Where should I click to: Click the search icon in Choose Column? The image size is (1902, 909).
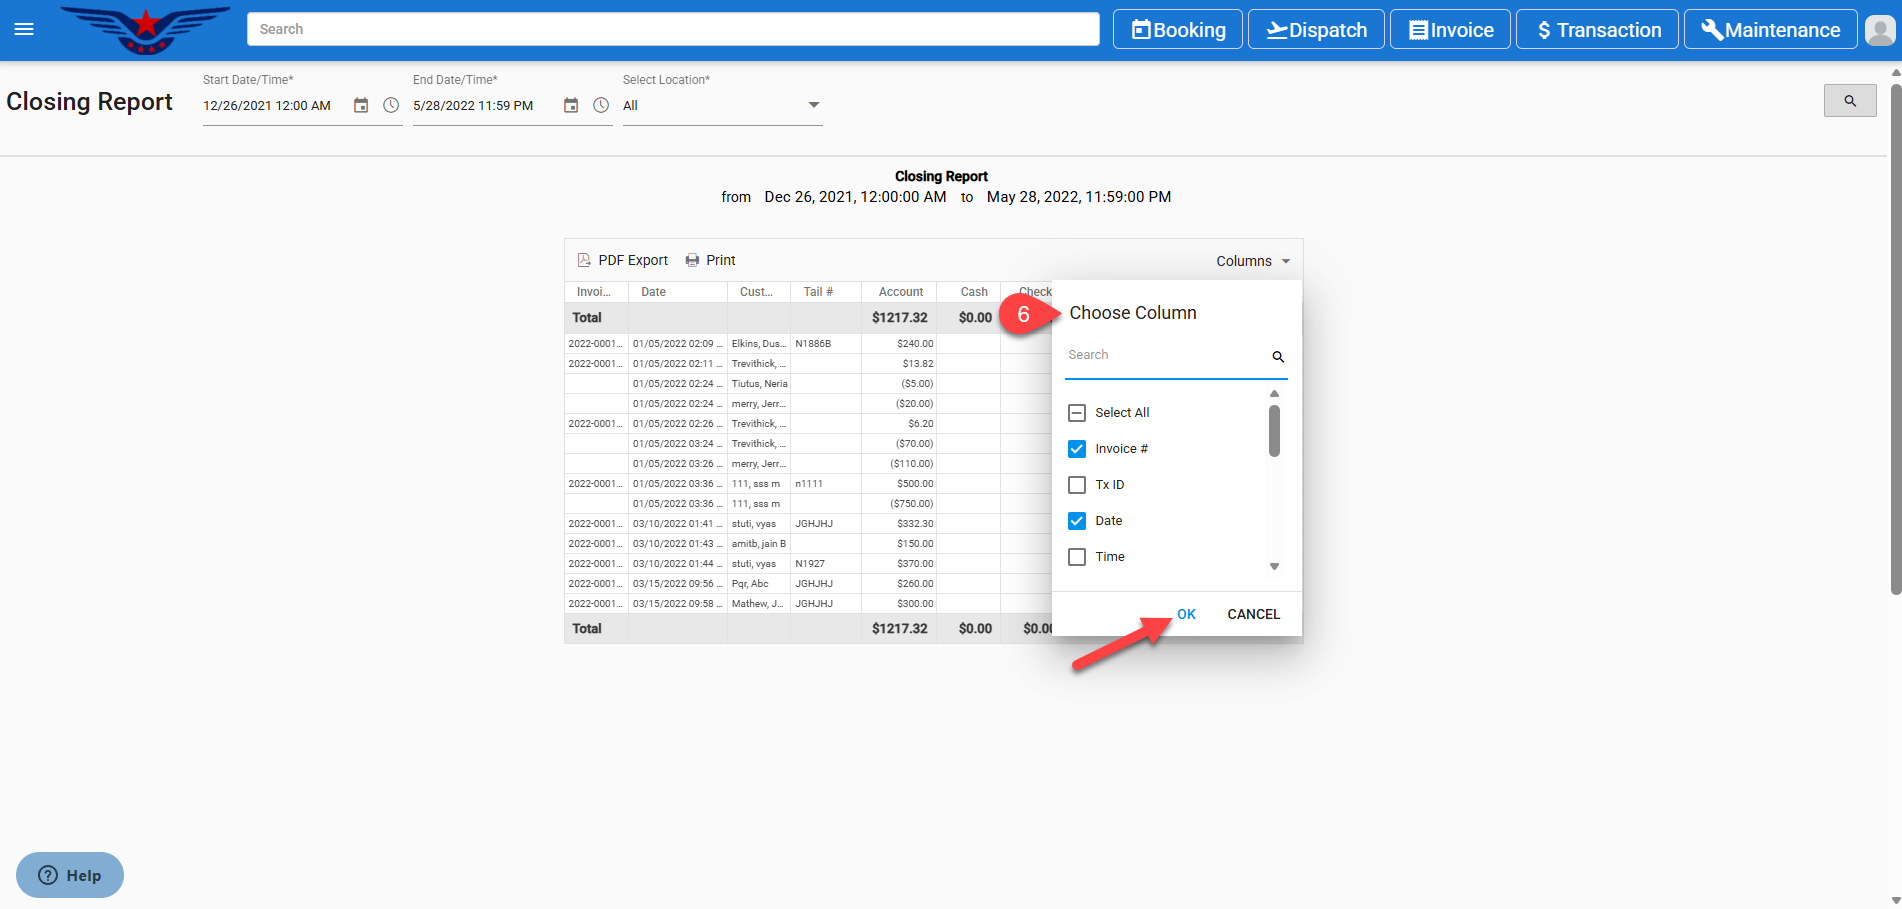pos(1277,357)
